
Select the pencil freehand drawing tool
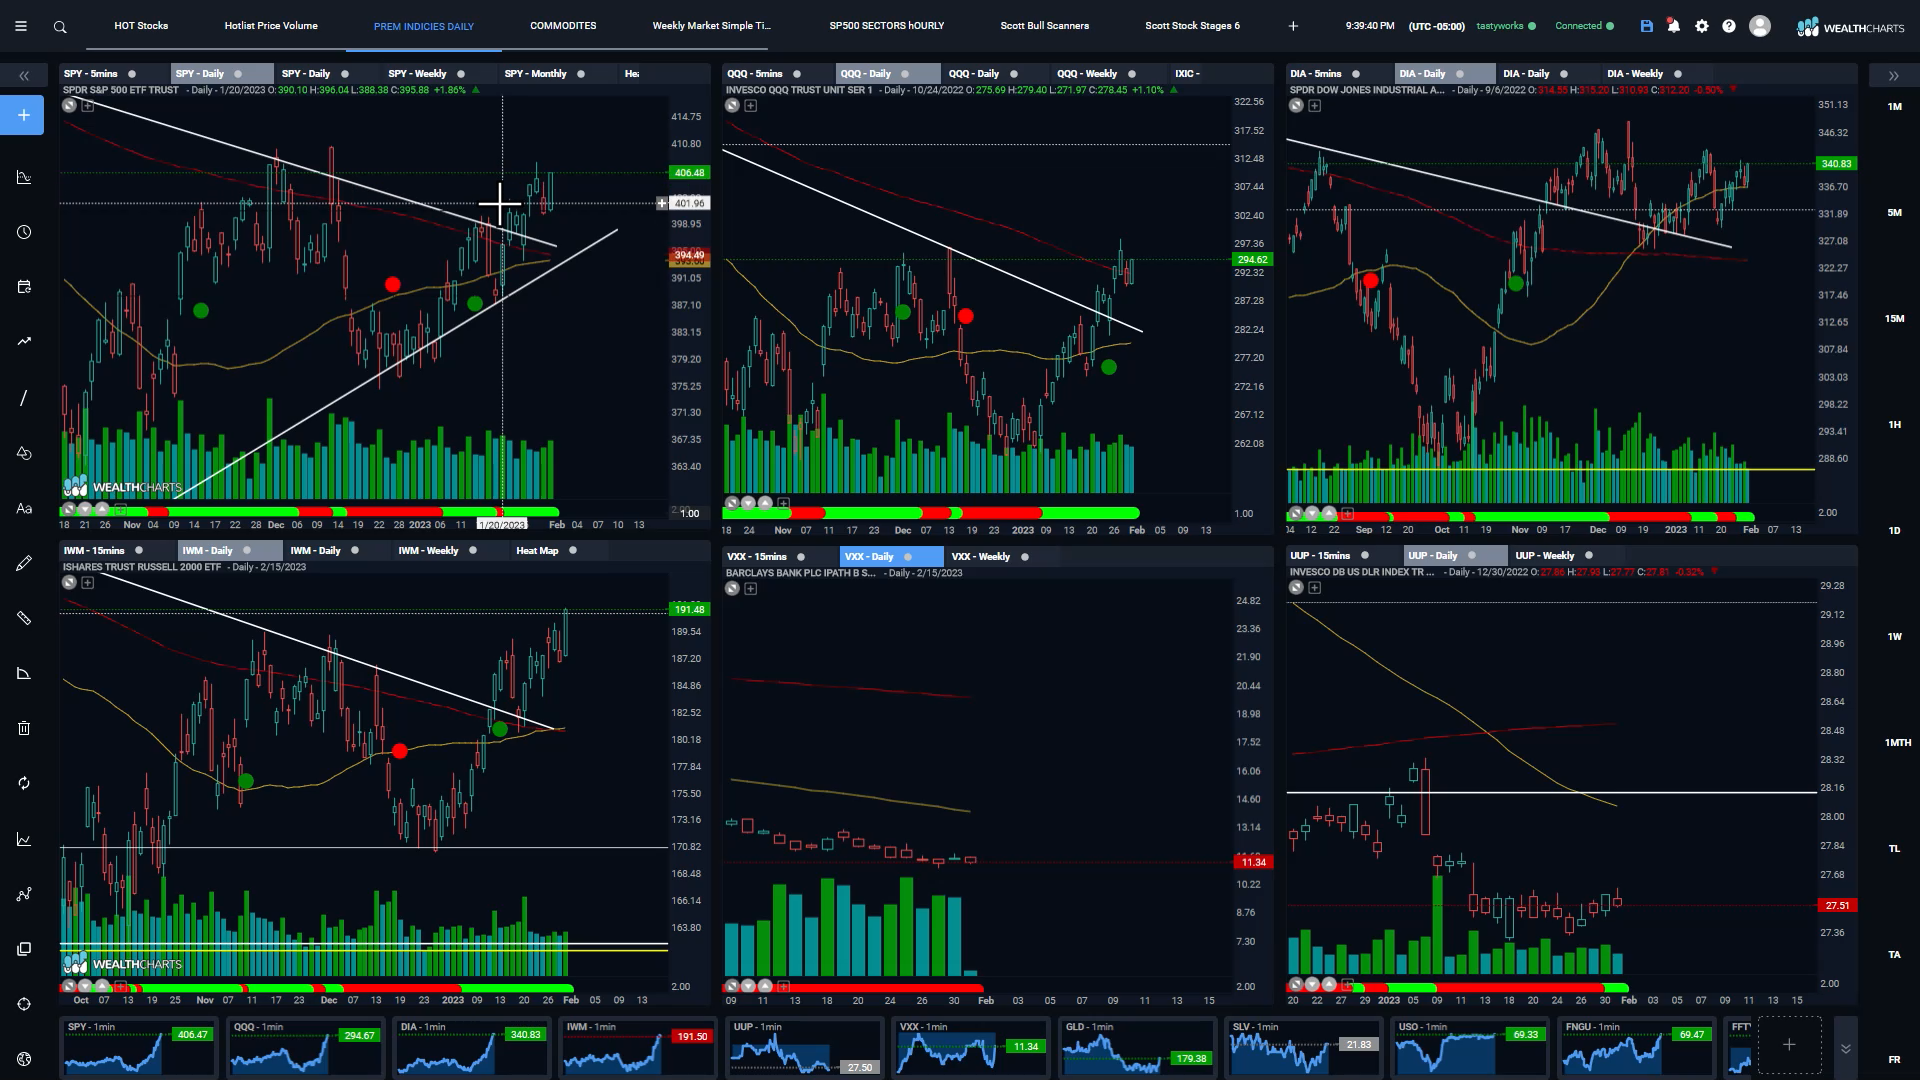(x=24, y=563)
